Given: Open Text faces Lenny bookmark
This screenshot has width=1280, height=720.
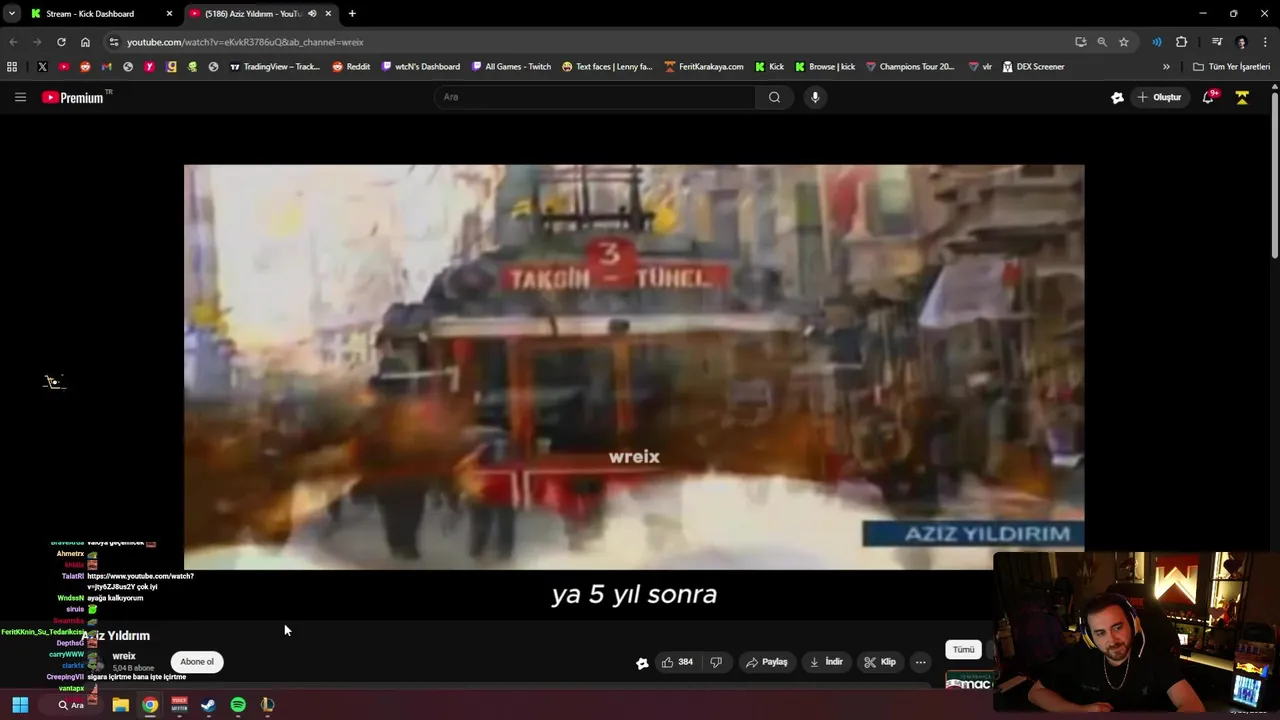Looking at the screenshot, I should 607,67.
